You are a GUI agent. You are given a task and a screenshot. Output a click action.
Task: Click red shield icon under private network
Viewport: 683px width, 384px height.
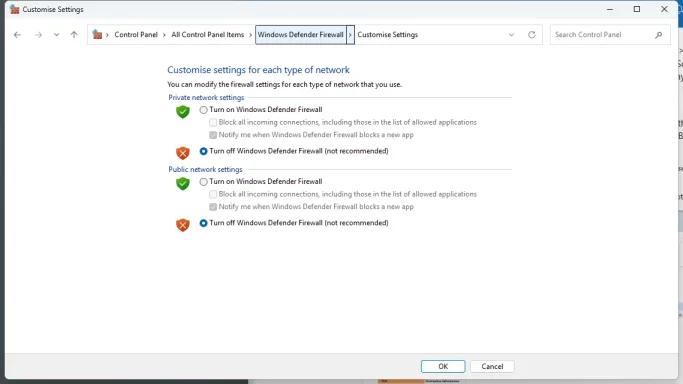tap(183, 153)
